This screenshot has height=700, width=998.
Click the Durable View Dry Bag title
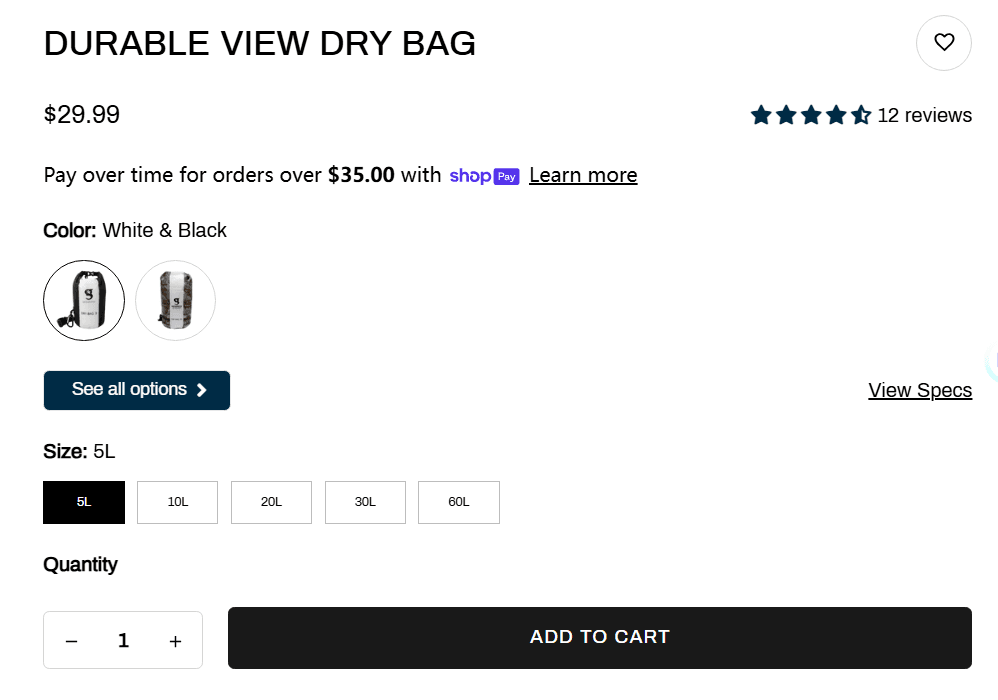tap(260, 43)
